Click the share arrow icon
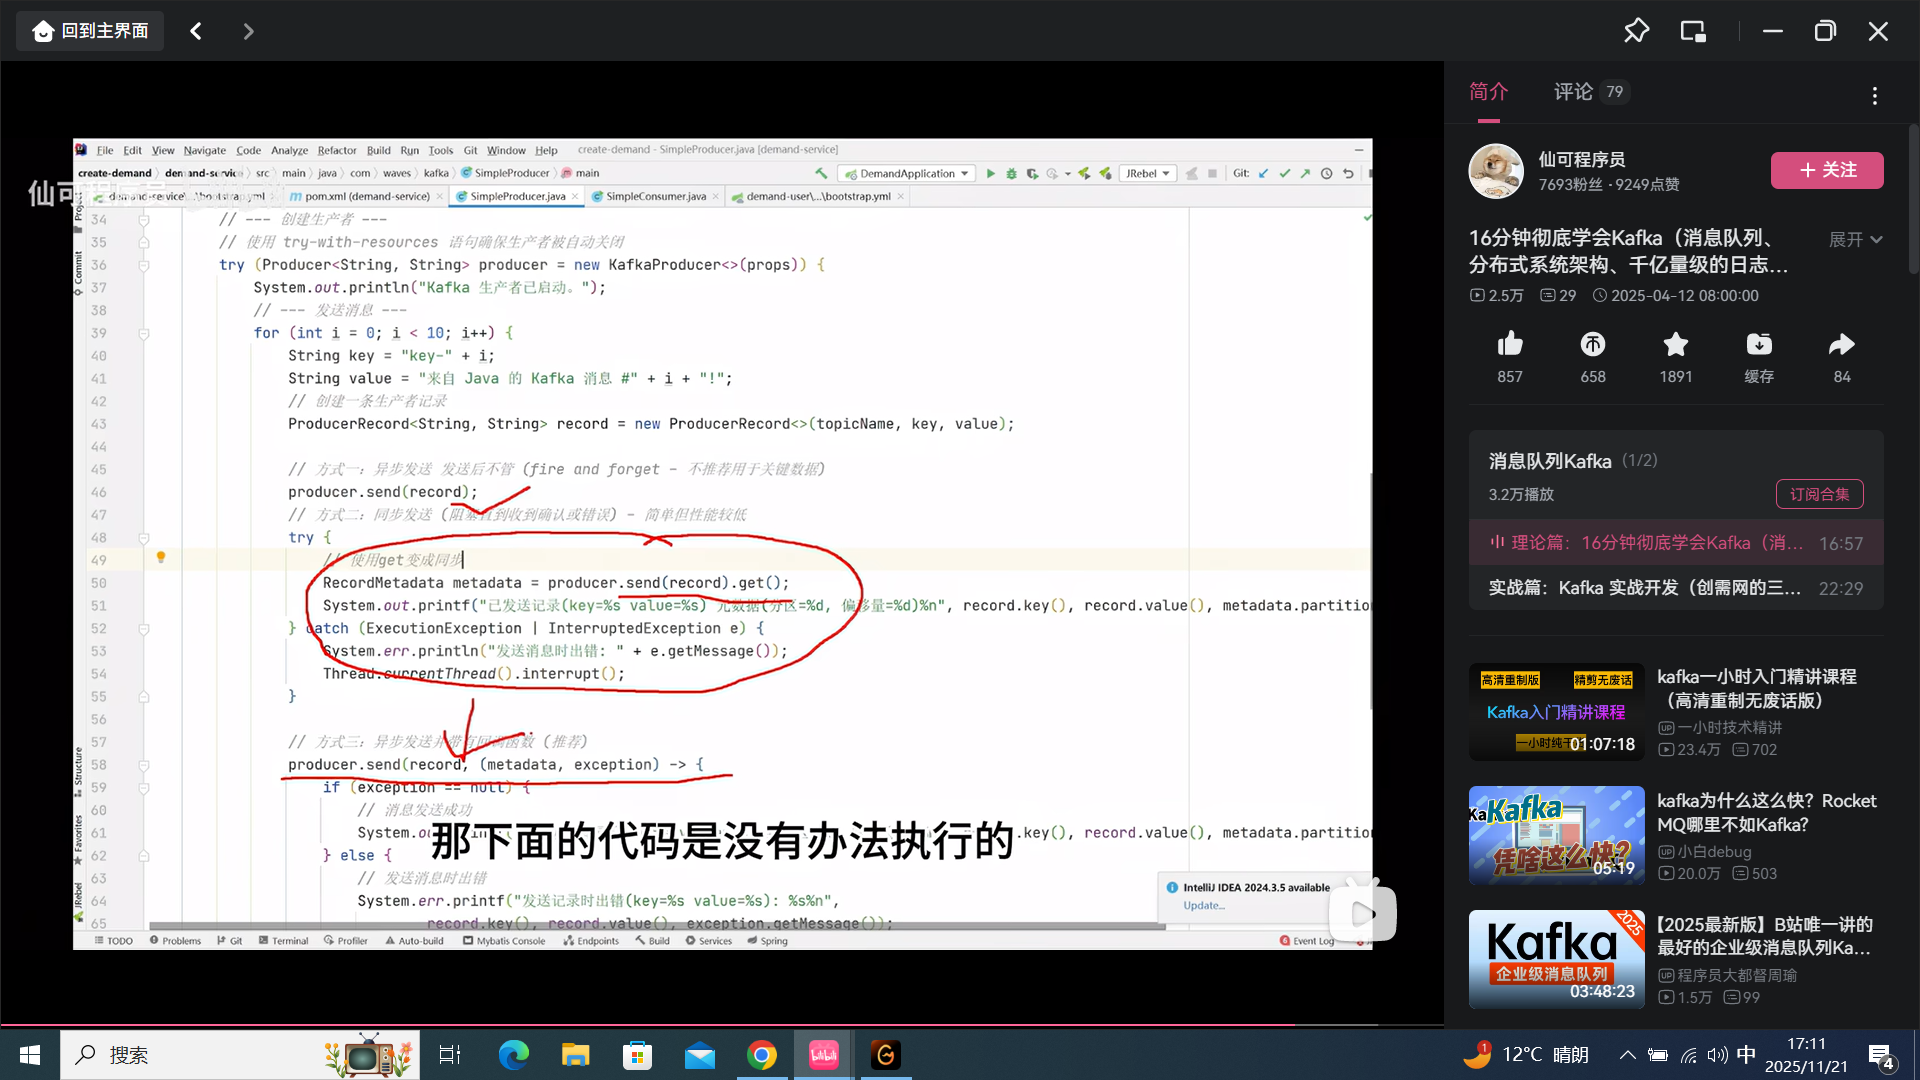 pyautogui.click(x=1841, y=345)
